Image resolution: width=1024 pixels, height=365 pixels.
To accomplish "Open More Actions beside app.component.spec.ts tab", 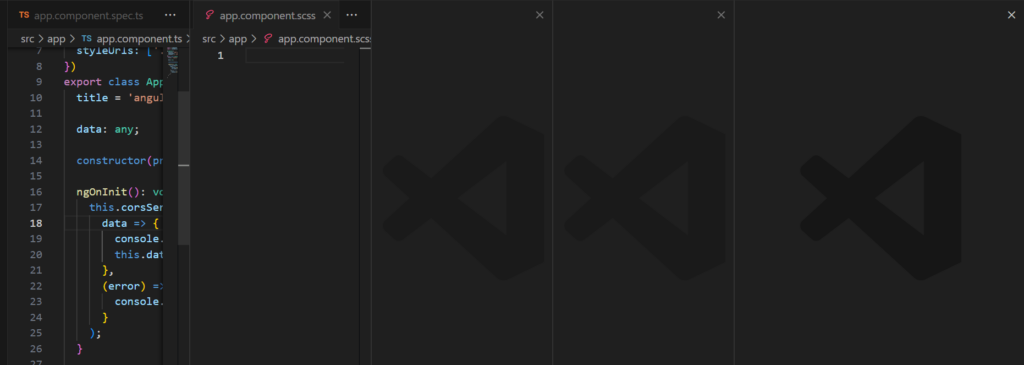I will pos(170,15).
